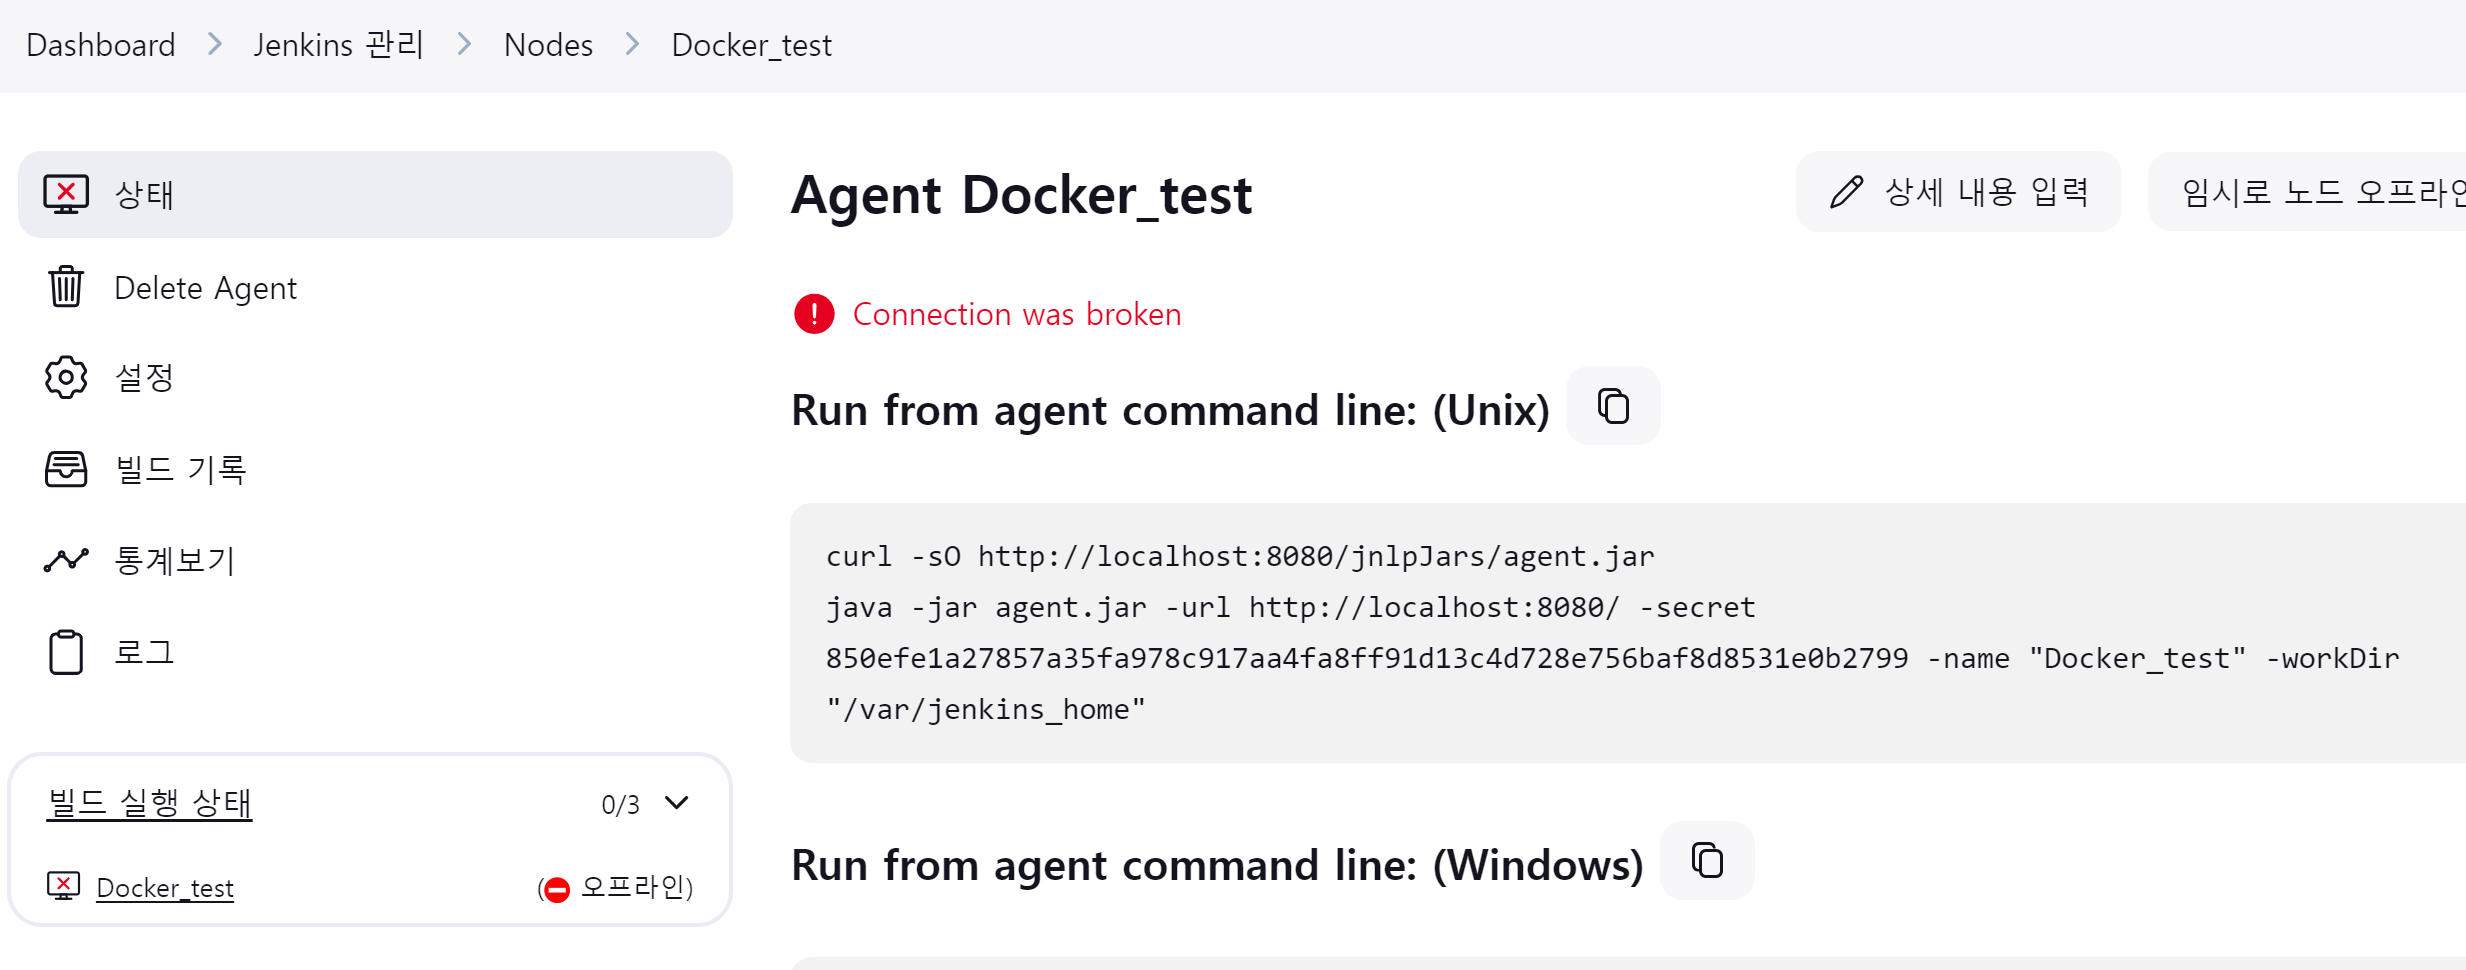Click the Docker_test breadcrumb
Screen dimensions: 2466x970
[751, 45]
